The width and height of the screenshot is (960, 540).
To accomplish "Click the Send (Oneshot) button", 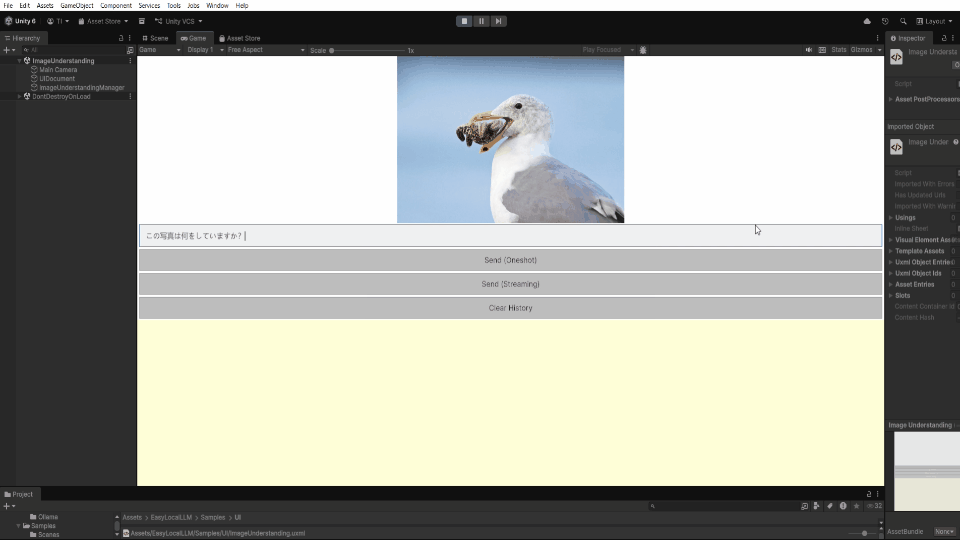I will pos(511,260).
